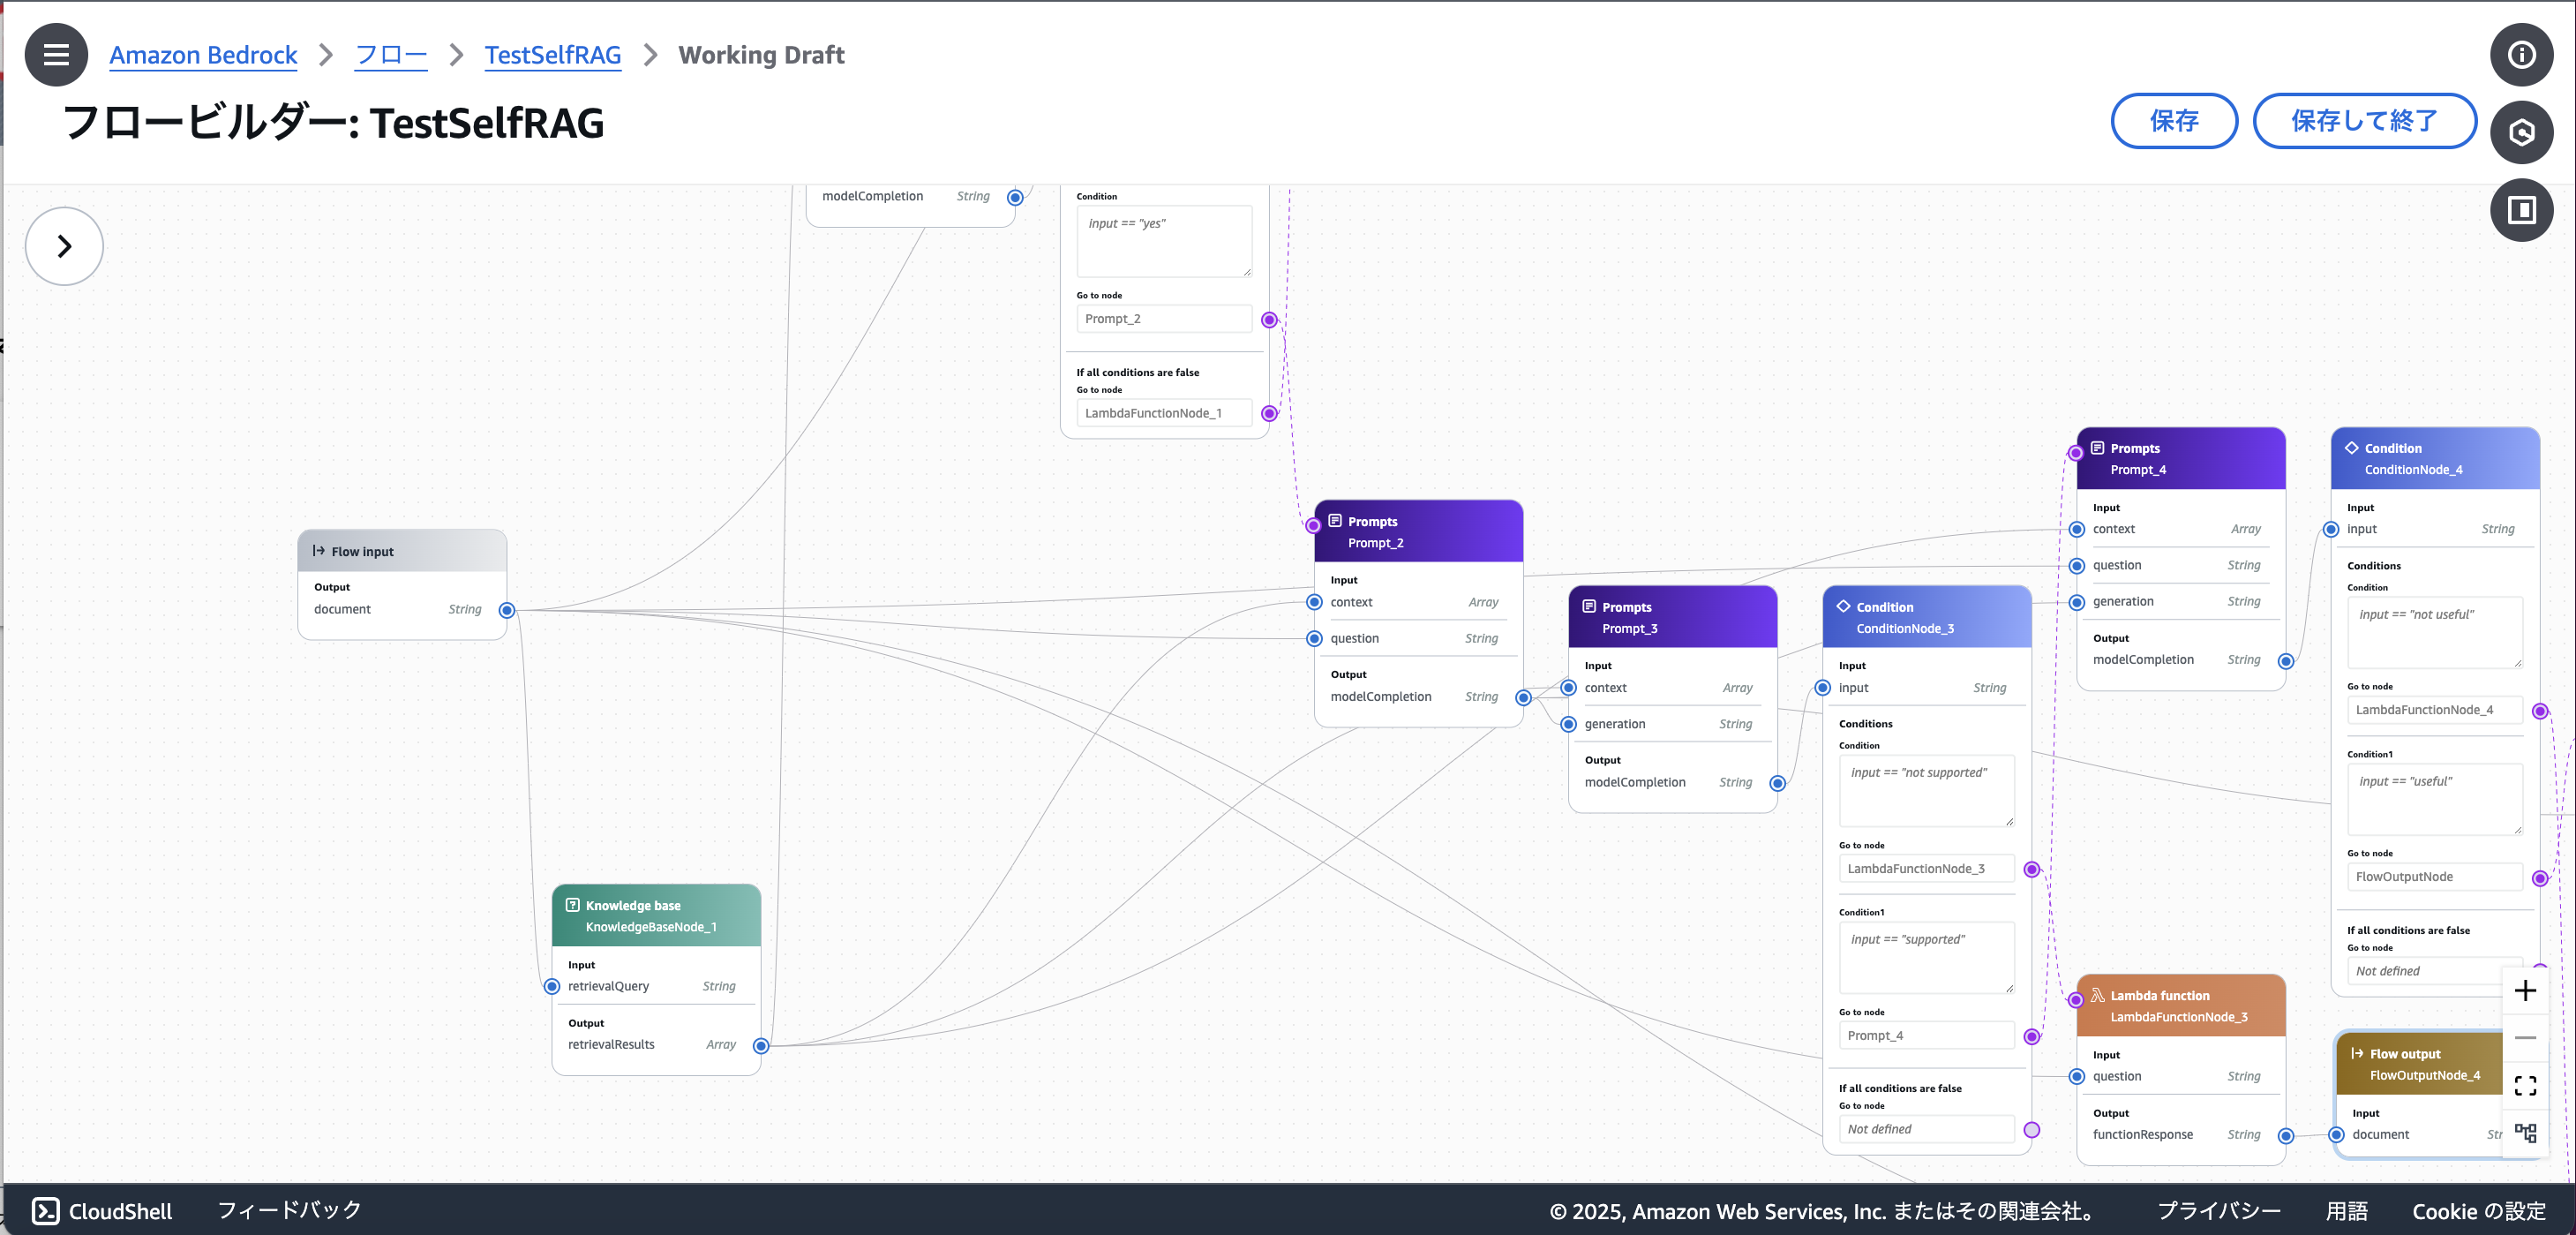Screen dimensions: 2576x1235
Task: Zoom out with the minus control
Action: tap(2525, 1038)
